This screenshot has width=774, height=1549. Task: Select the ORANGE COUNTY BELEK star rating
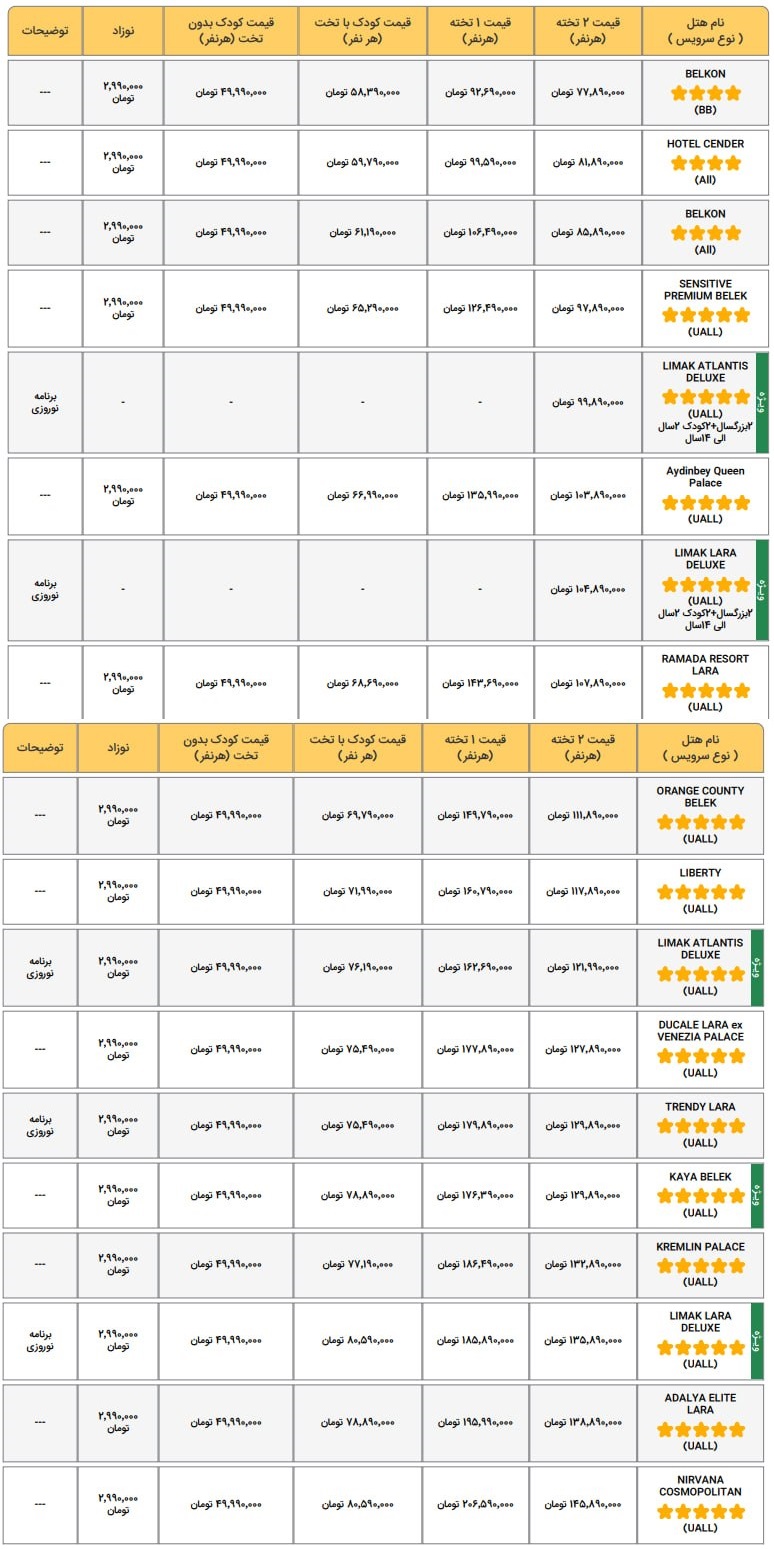point(700,822)
